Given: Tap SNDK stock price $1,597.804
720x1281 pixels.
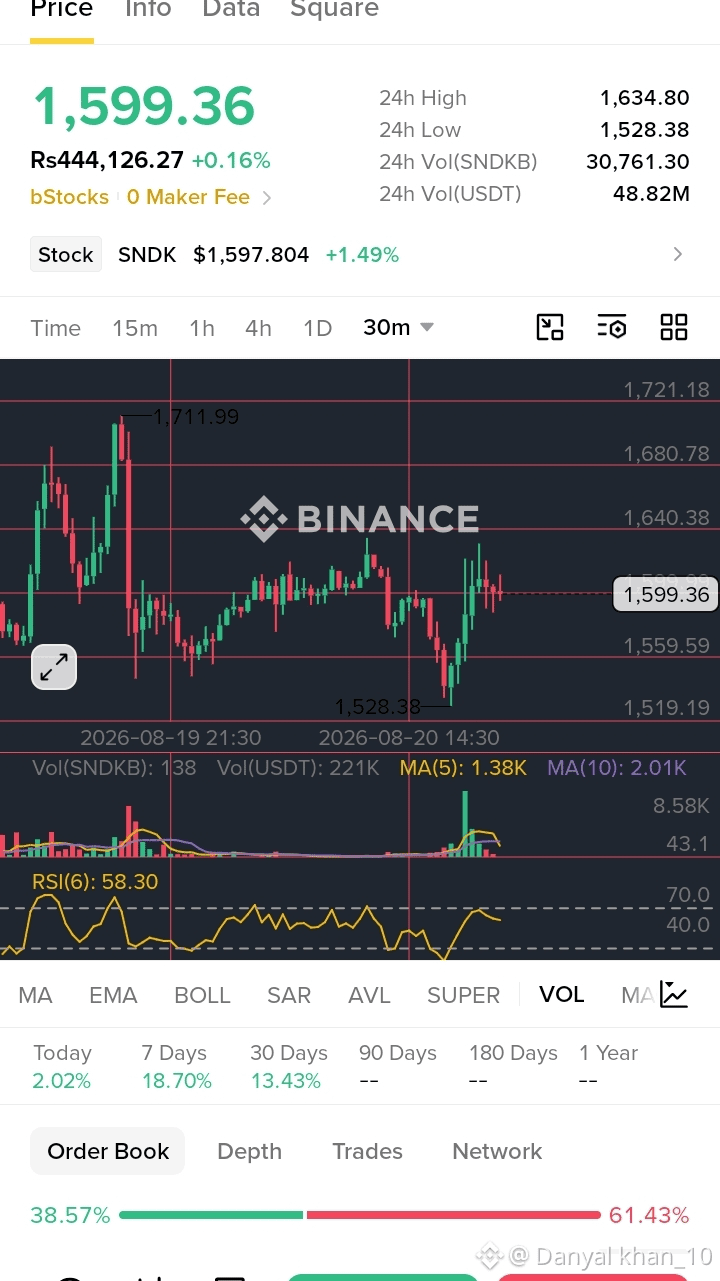Looking at the screenshot, I should (251, 255).
